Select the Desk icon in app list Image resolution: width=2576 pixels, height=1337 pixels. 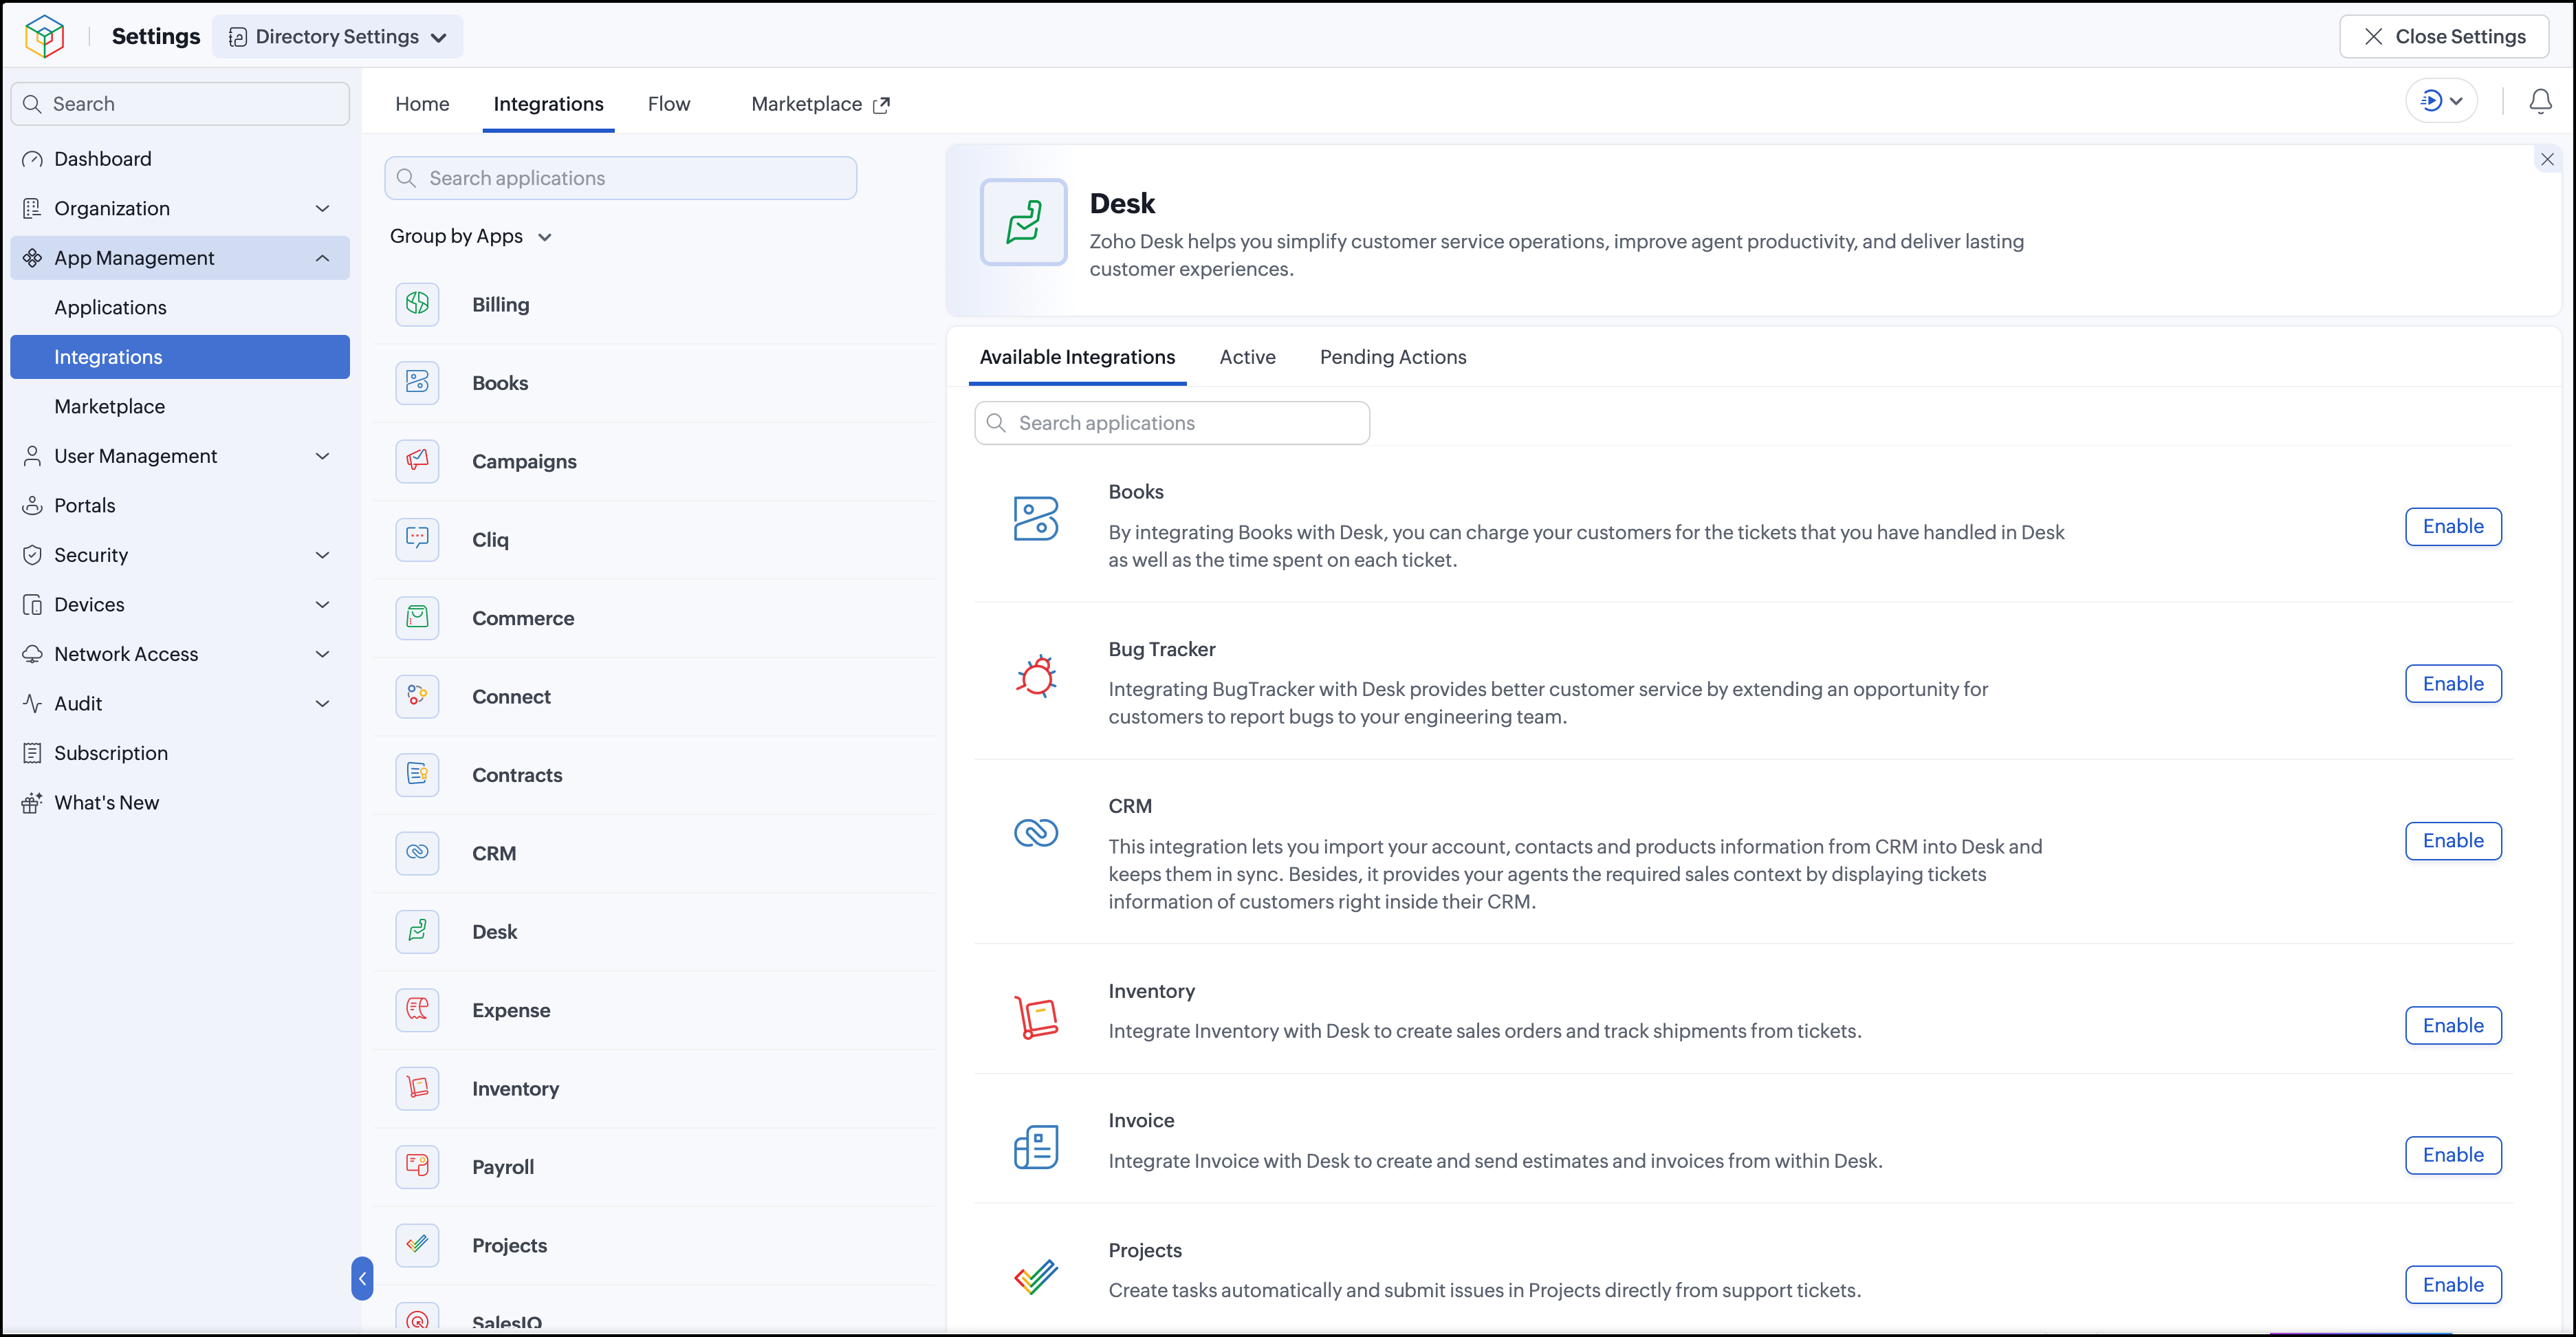pyautogui.click(x=417, y=931)
